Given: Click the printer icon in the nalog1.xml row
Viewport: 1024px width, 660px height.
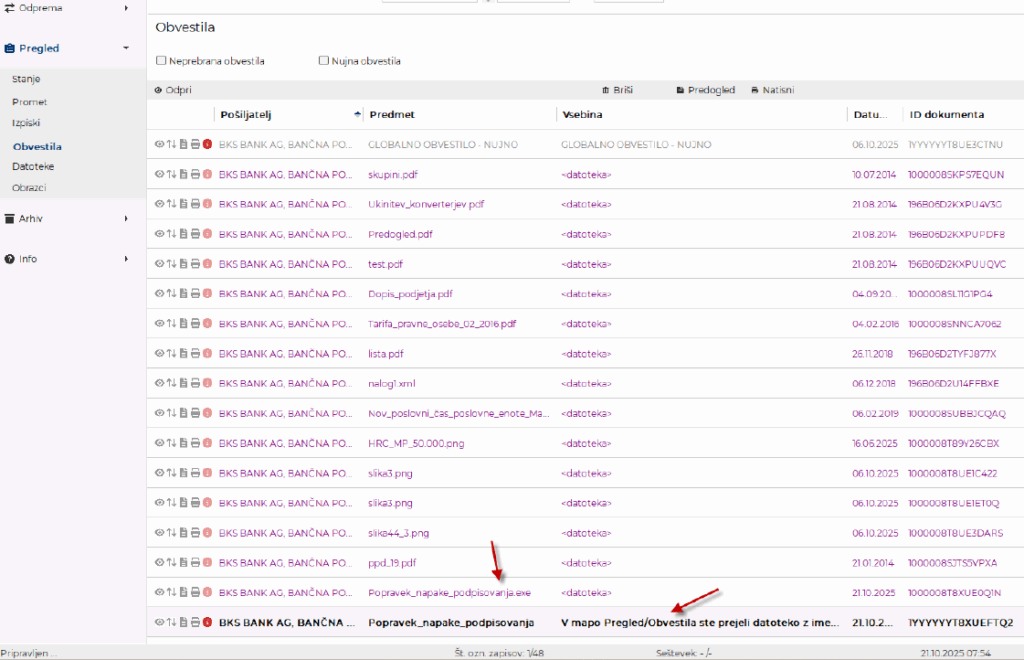Looking at the screenshot, I should pos(195,384).
